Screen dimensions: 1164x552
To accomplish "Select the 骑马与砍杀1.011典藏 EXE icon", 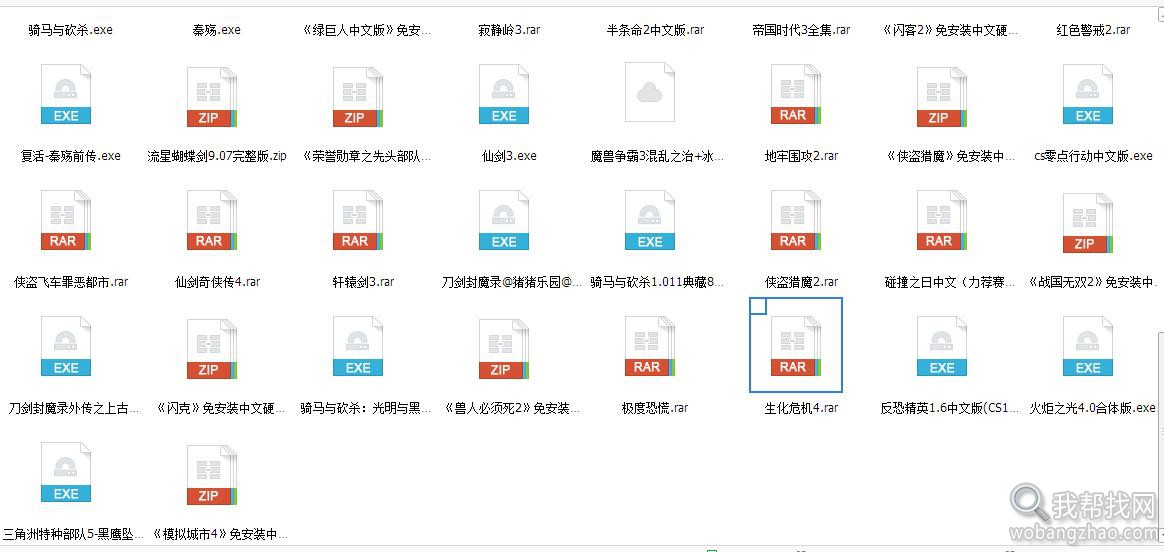I will 650,220.
